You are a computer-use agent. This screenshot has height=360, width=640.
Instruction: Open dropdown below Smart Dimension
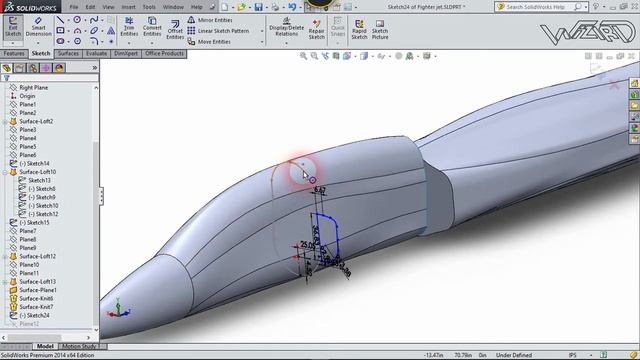38,43
